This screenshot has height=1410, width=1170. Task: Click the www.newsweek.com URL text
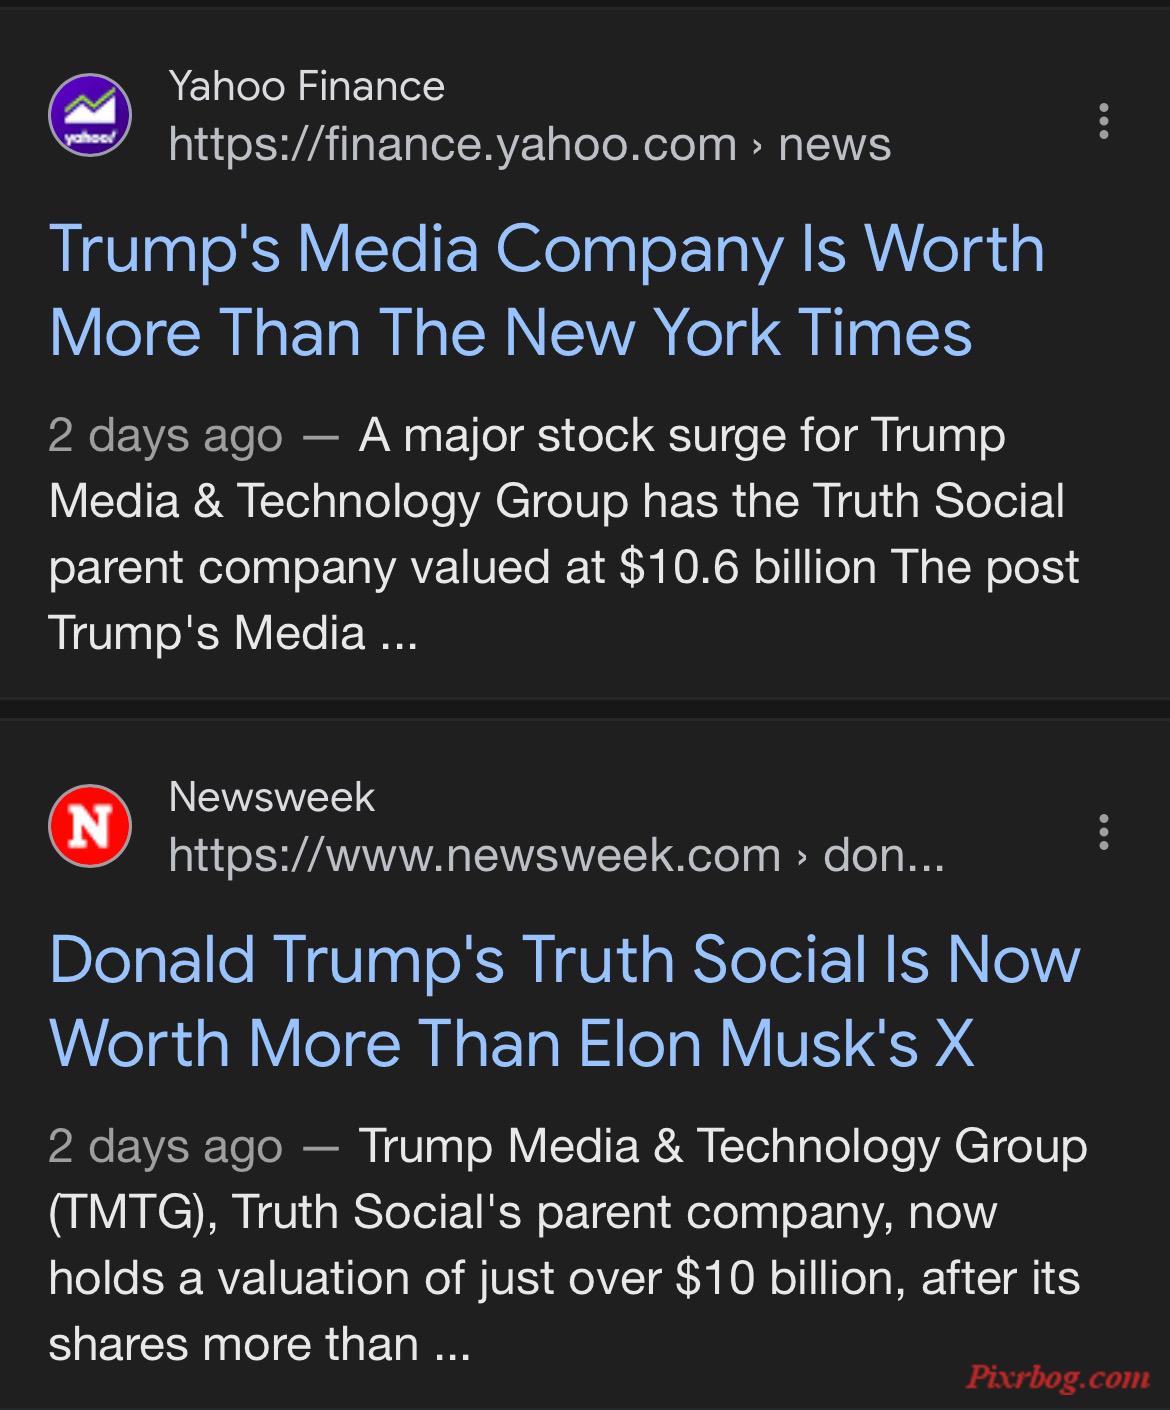[x=474, y=855]
